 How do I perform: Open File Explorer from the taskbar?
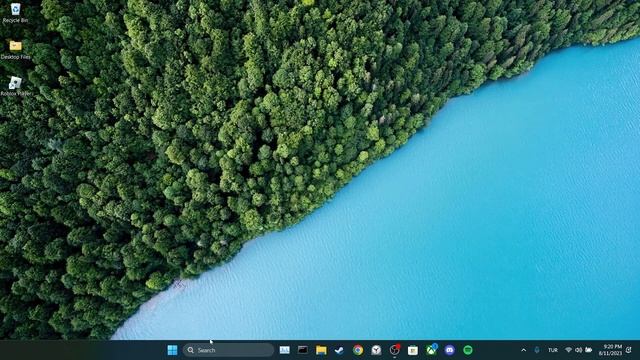coord(321,350)
